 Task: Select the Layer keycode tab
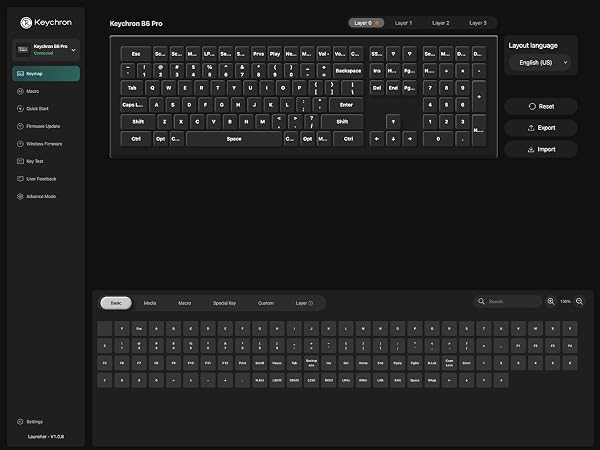pos(304,303)
